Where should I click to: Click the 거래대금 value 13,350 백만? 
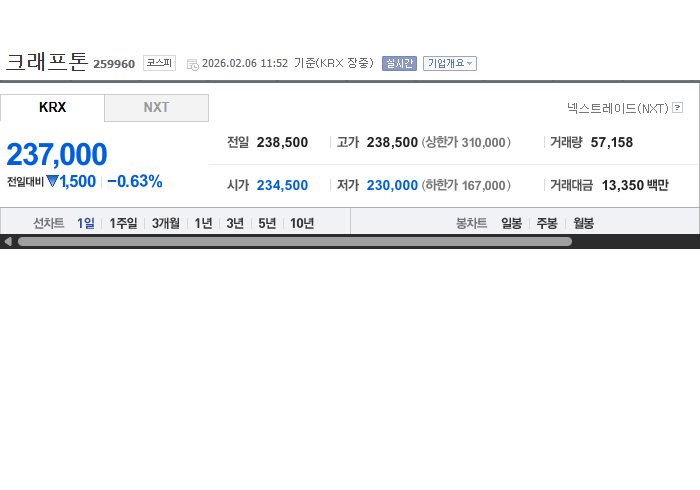point(635,185)
